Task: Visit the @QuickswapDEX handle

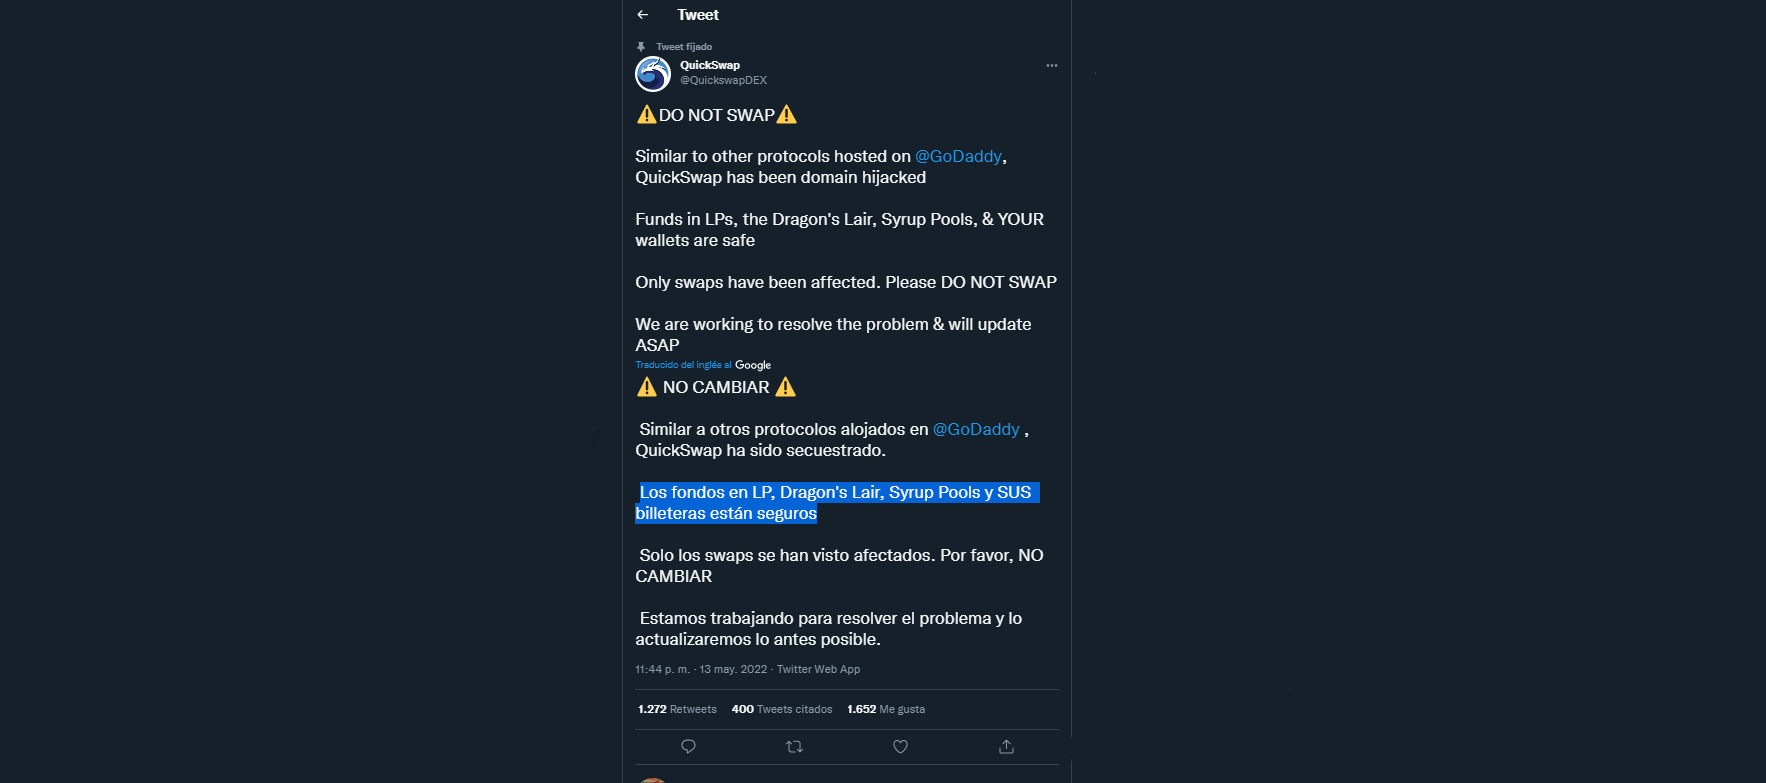Action: point(723,80)
